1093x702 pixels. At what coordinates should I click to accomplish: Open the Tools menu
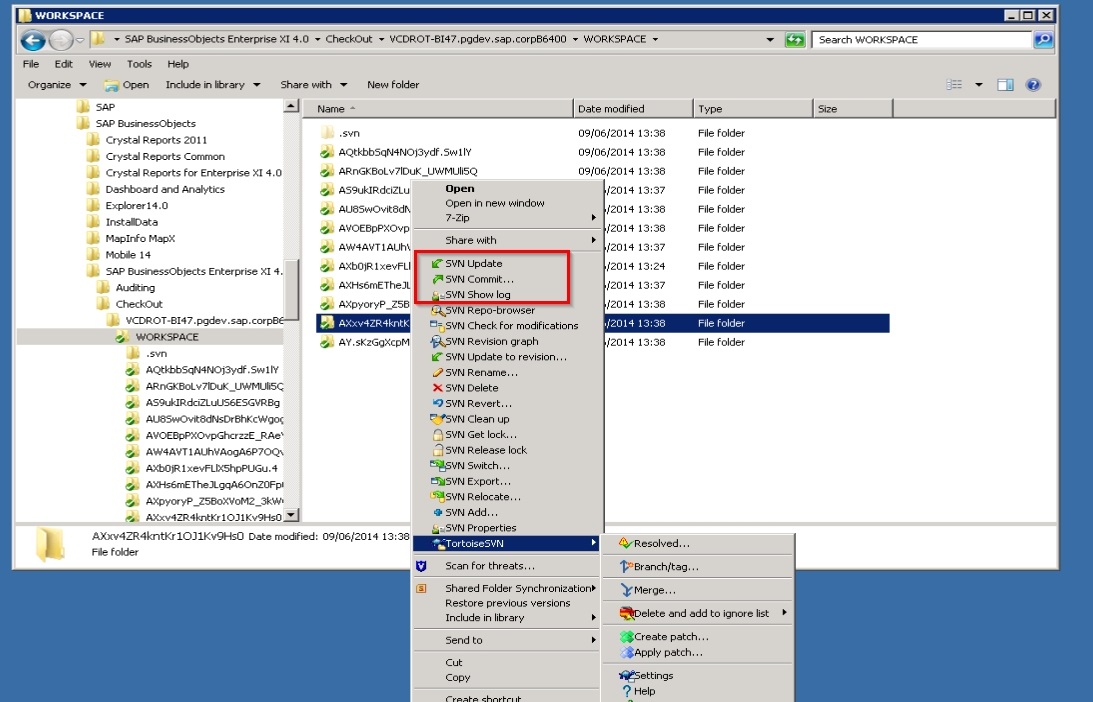click(x=139, y=63)
